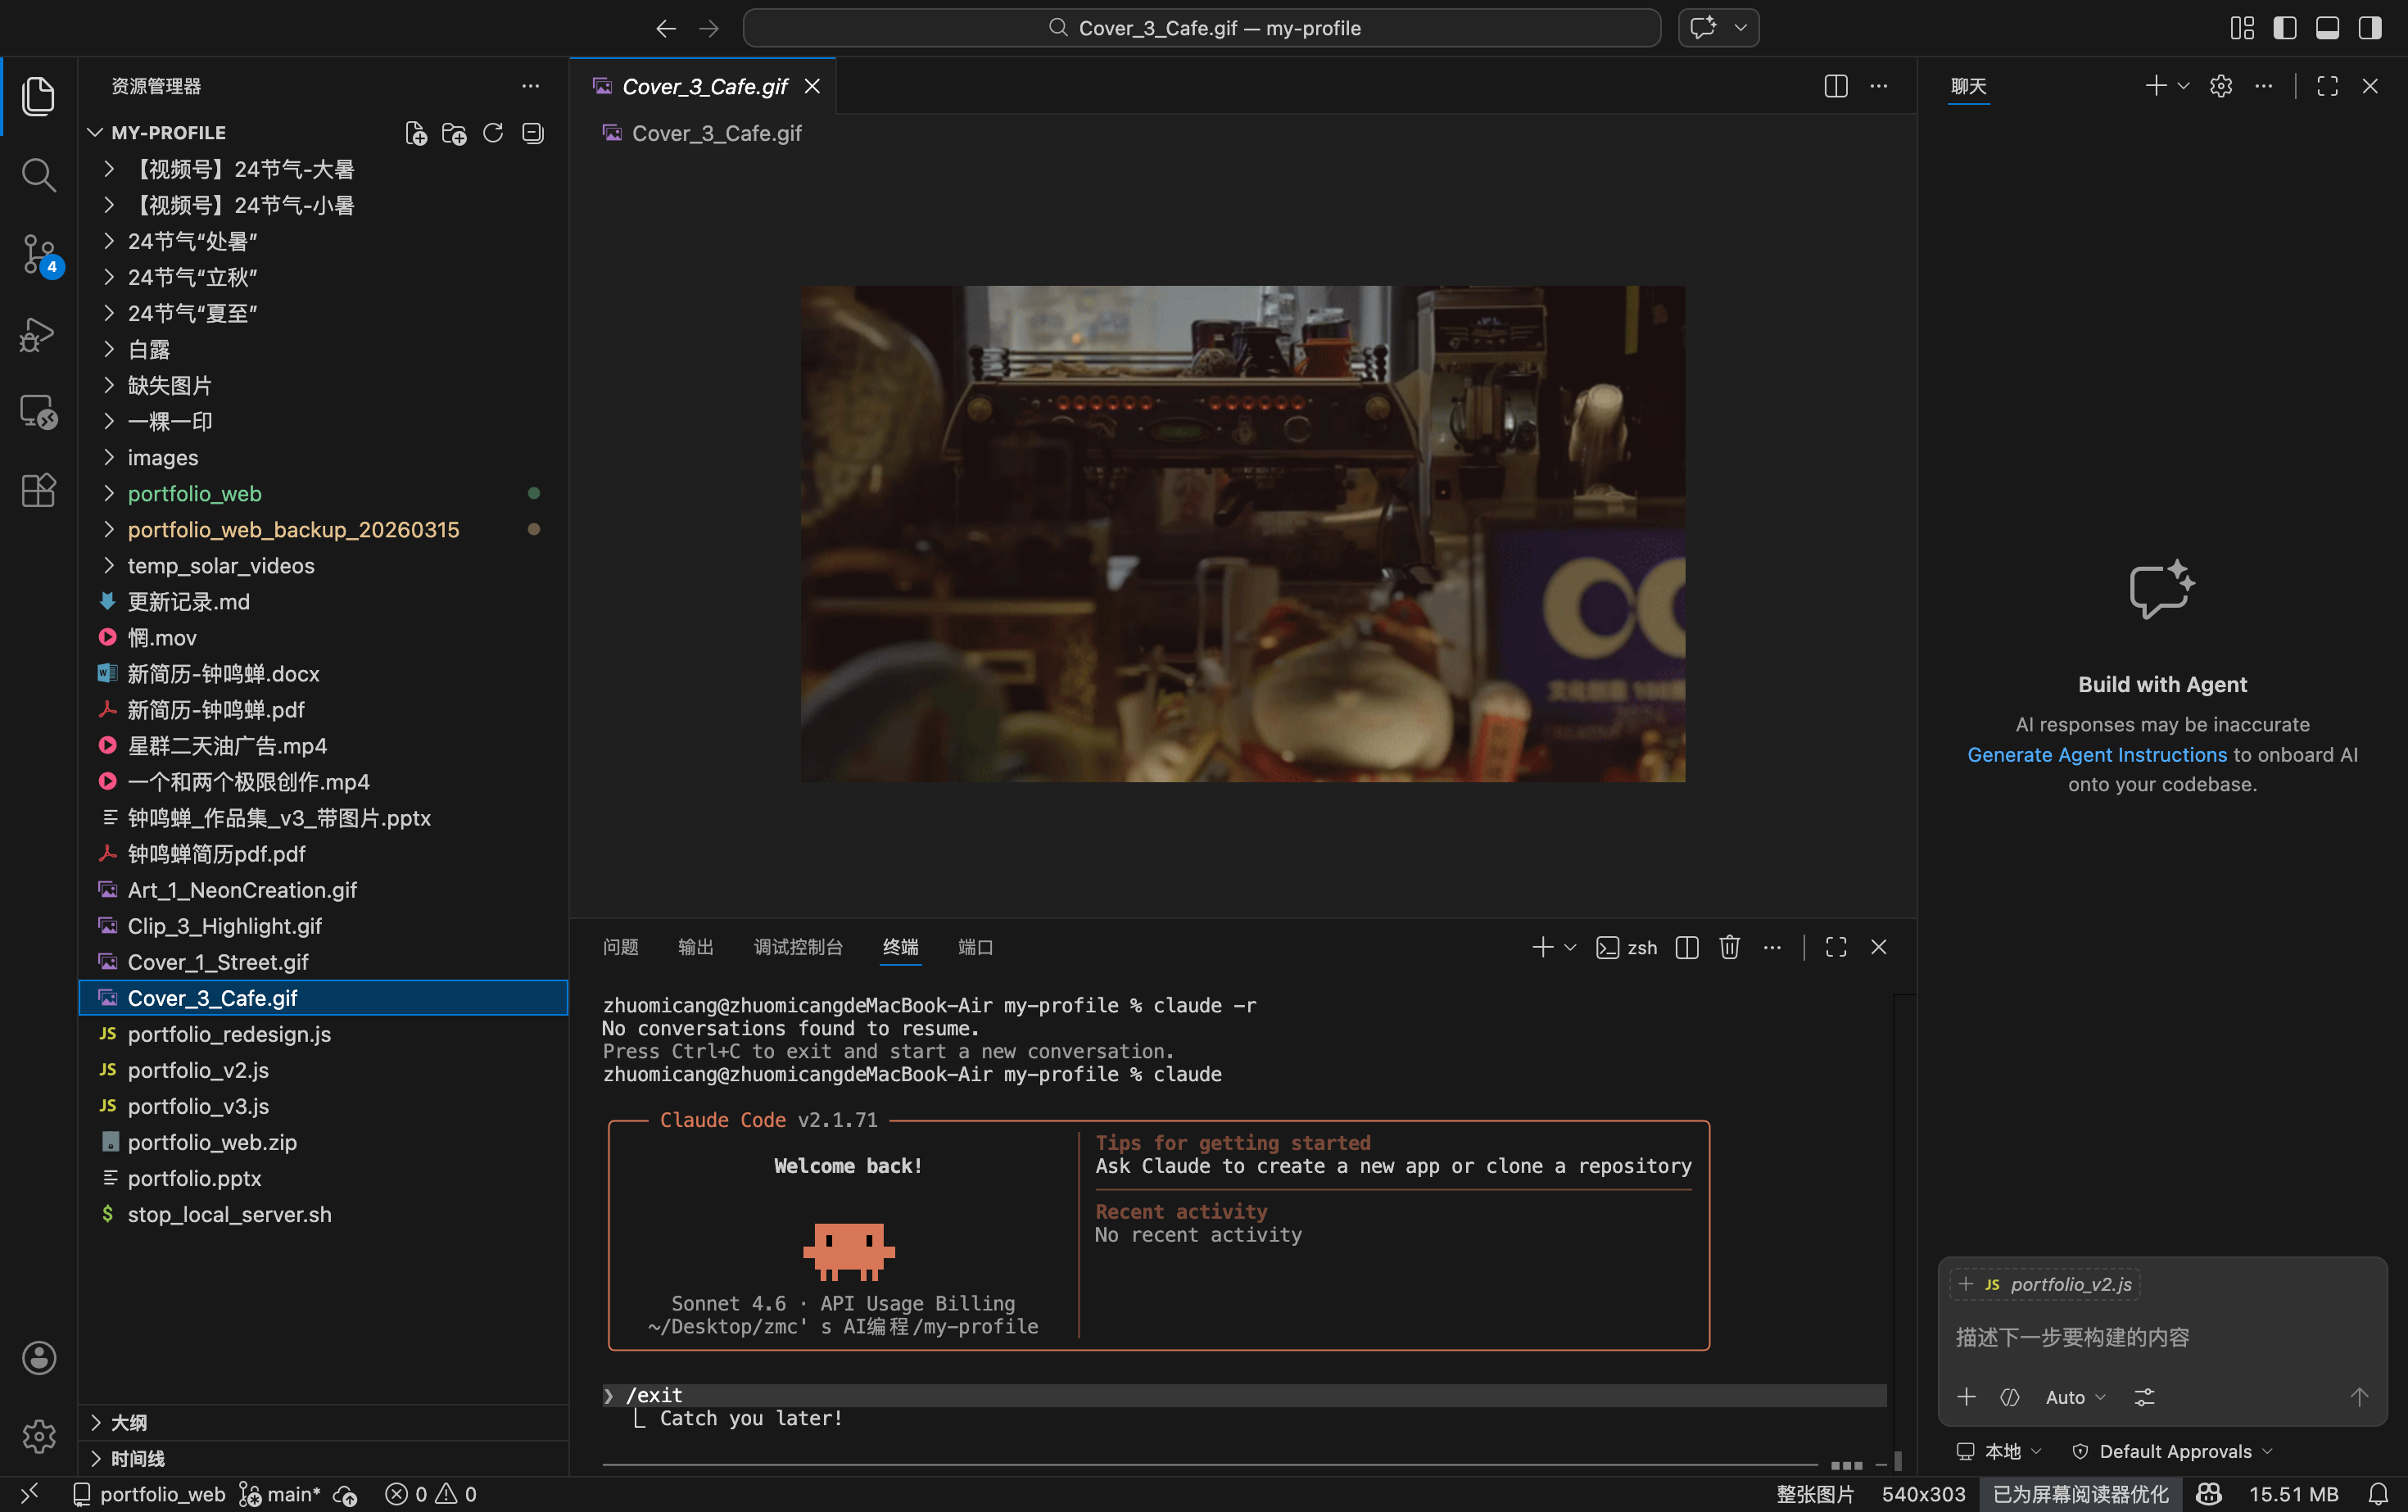Click New File icon in explorer header
The width and height of the screenshot is (2408, 1512).
416,133
